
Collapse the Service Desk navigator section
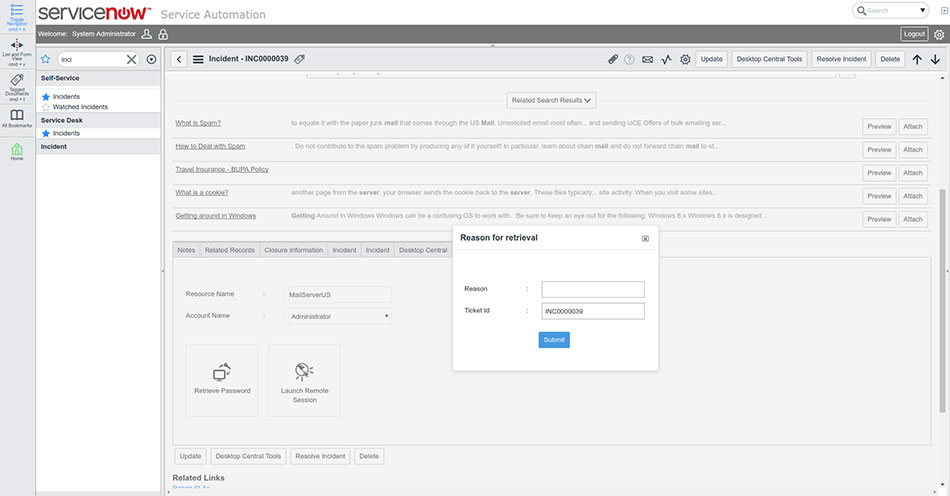(x=98, y=121)
